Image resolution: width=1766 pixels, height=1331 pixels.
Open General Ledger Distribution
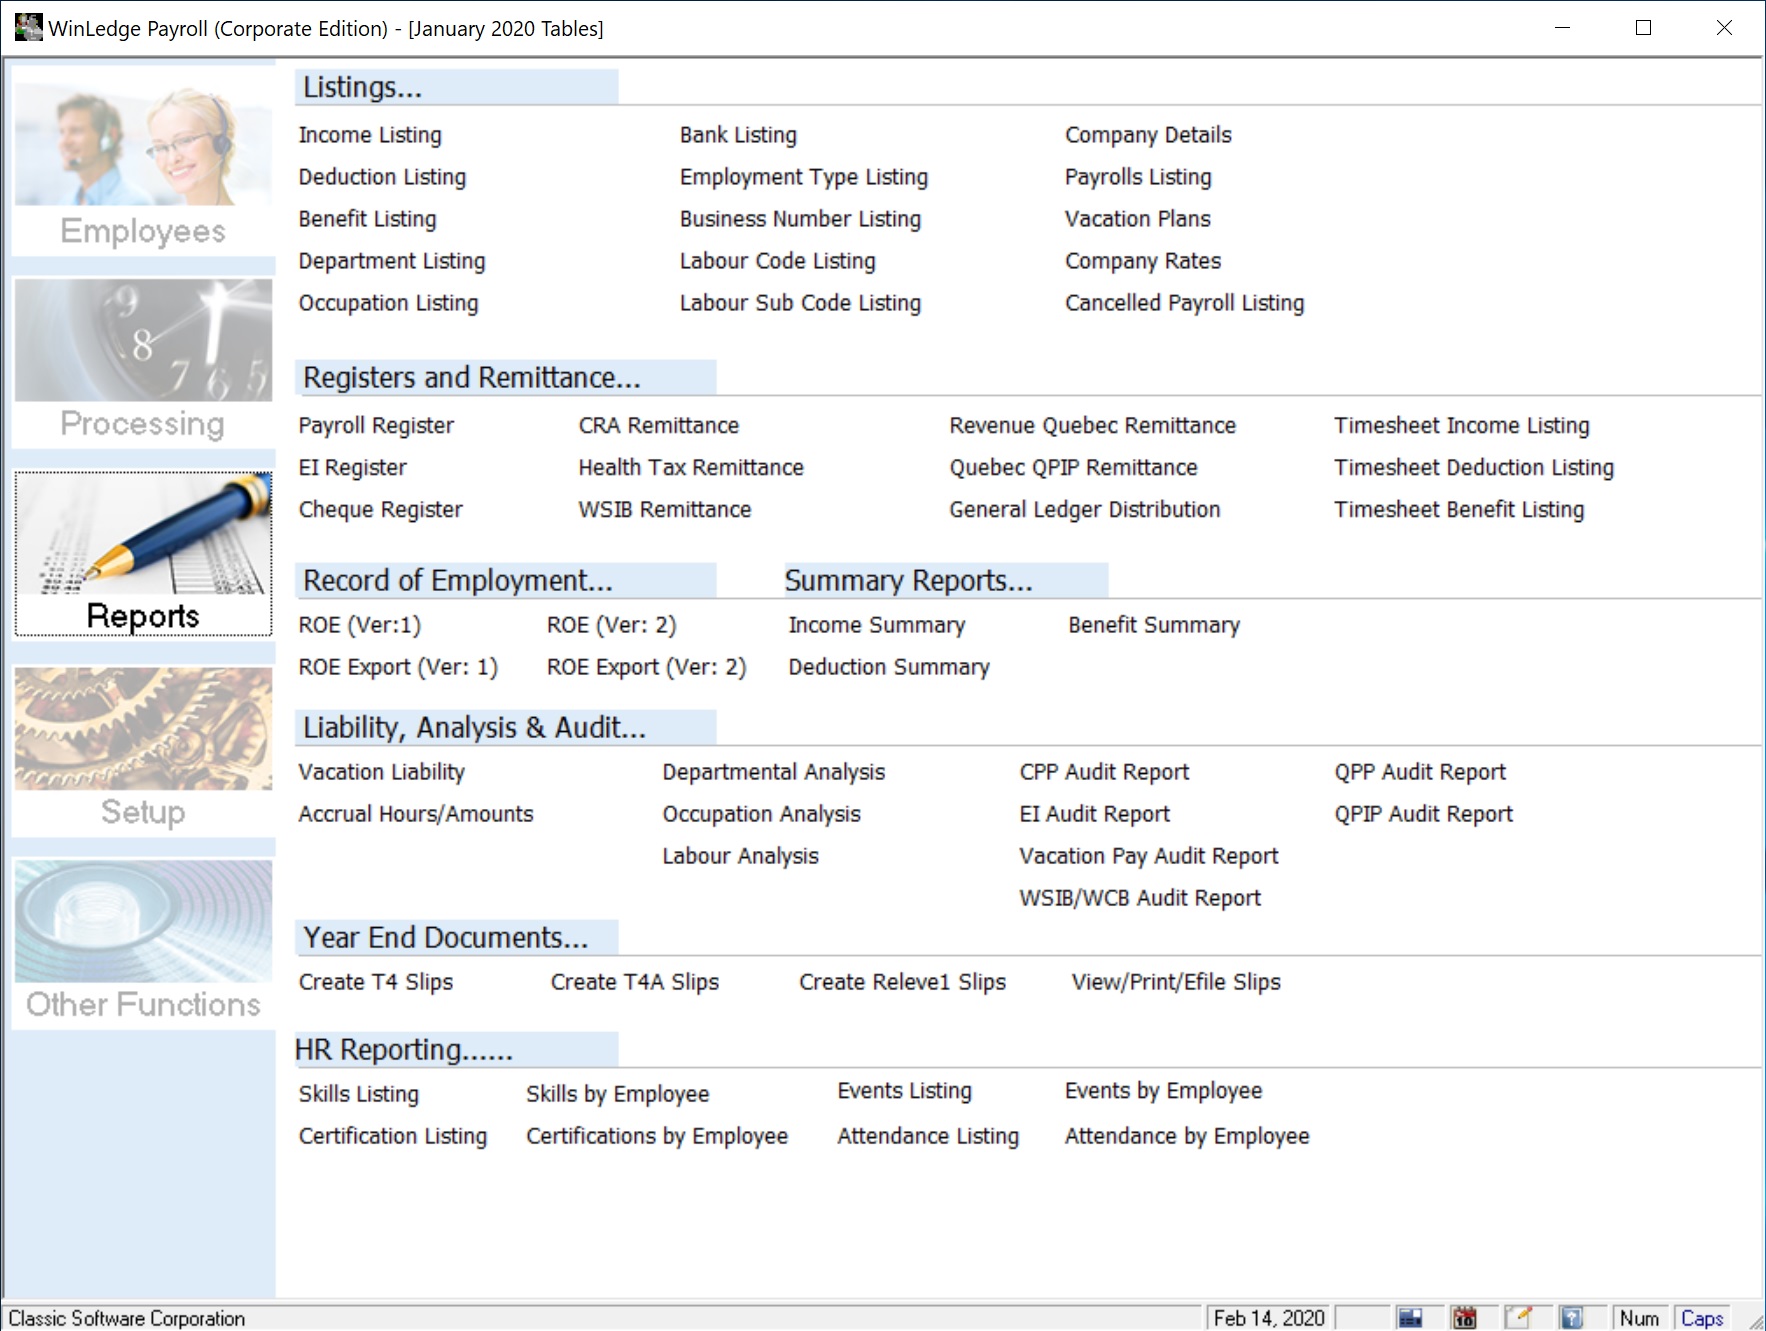1084,510
